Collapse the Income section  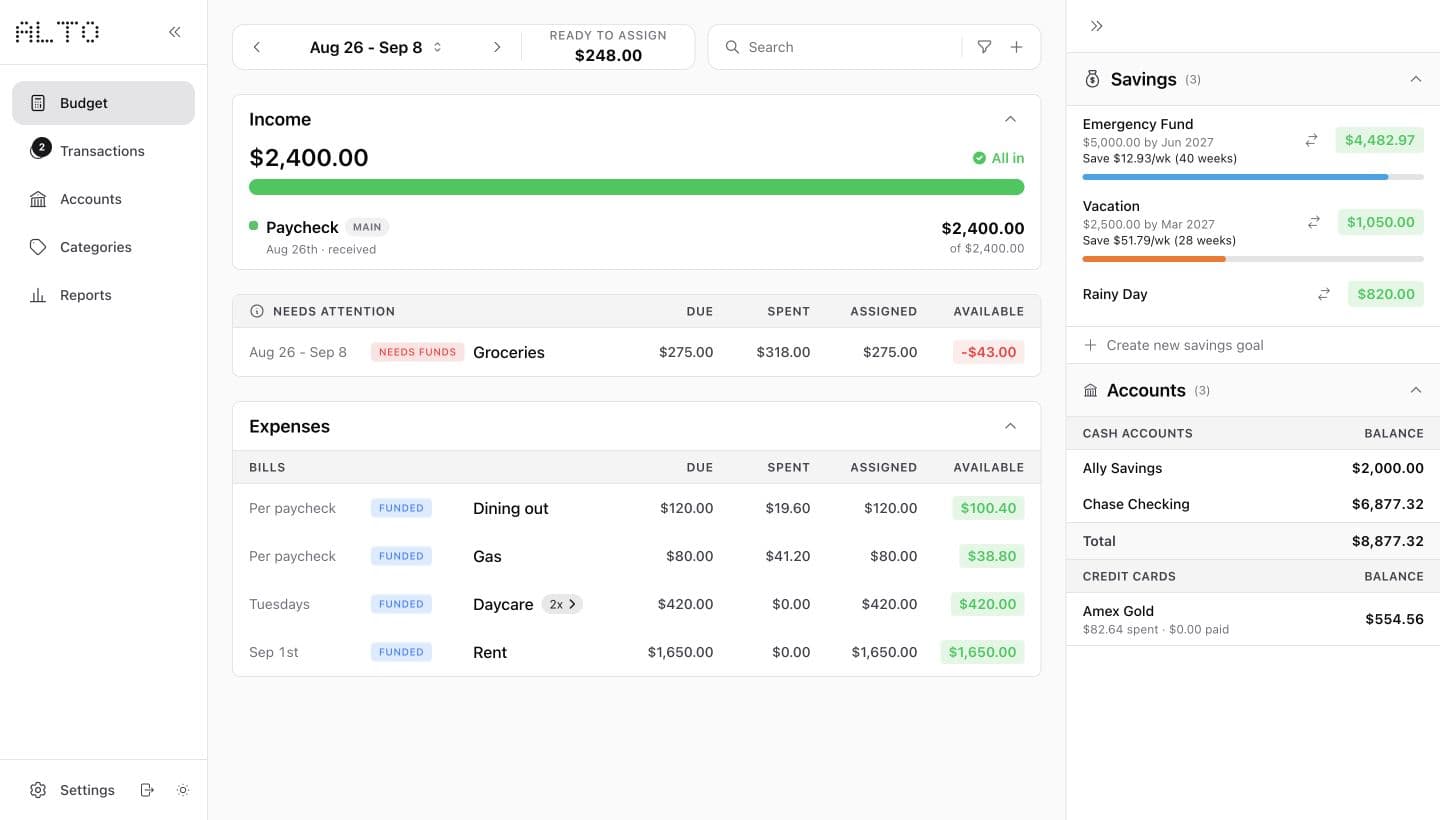coord(1010,119)
